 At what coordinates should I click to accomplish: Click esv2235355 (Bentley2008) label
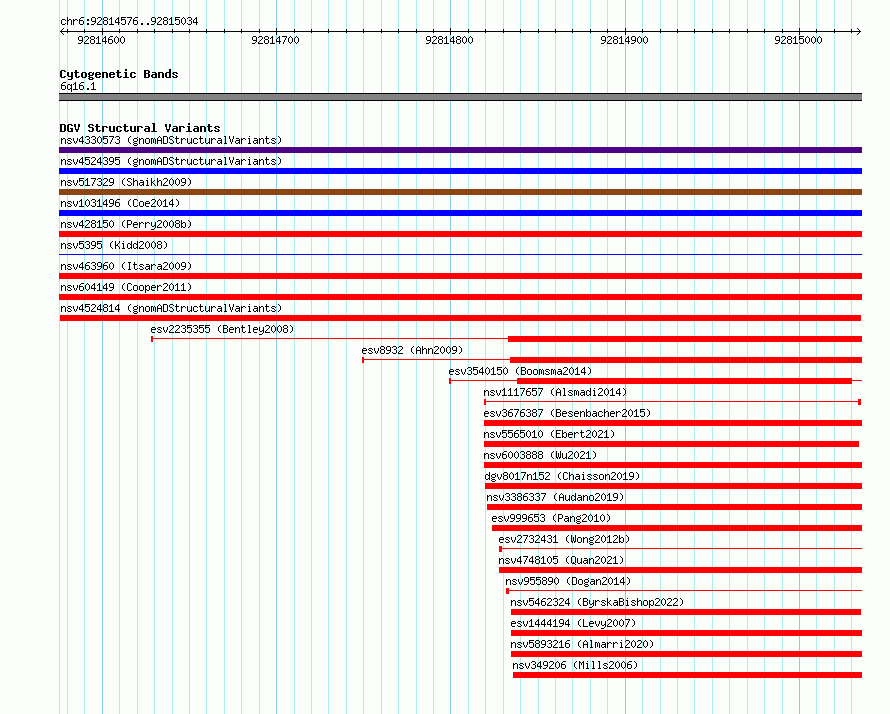pos(222,329)
